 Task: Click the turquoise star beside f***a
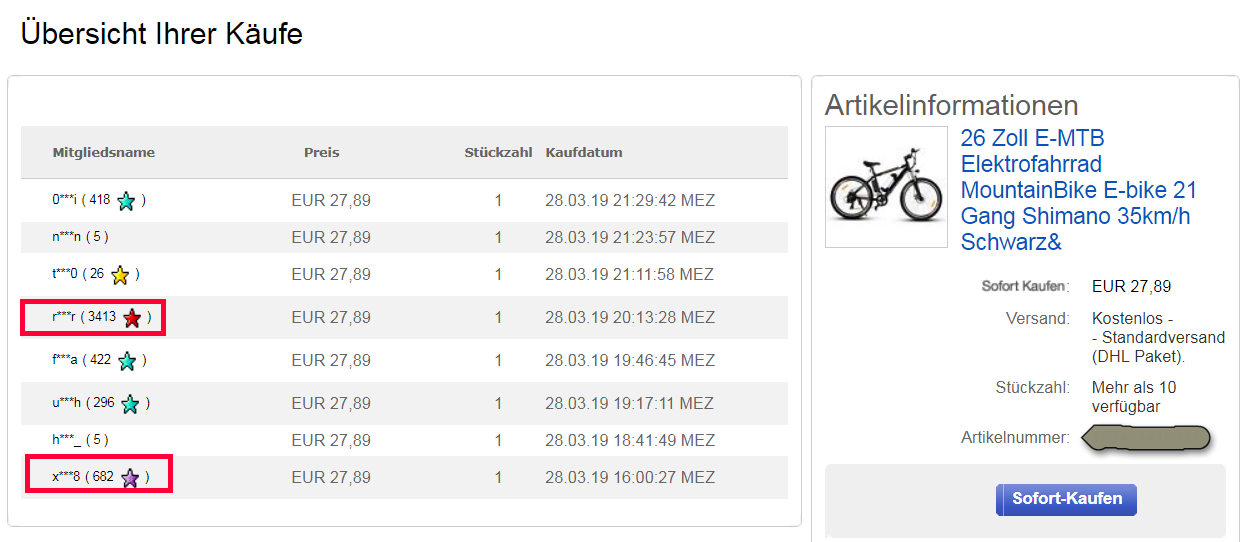point(127,361)
